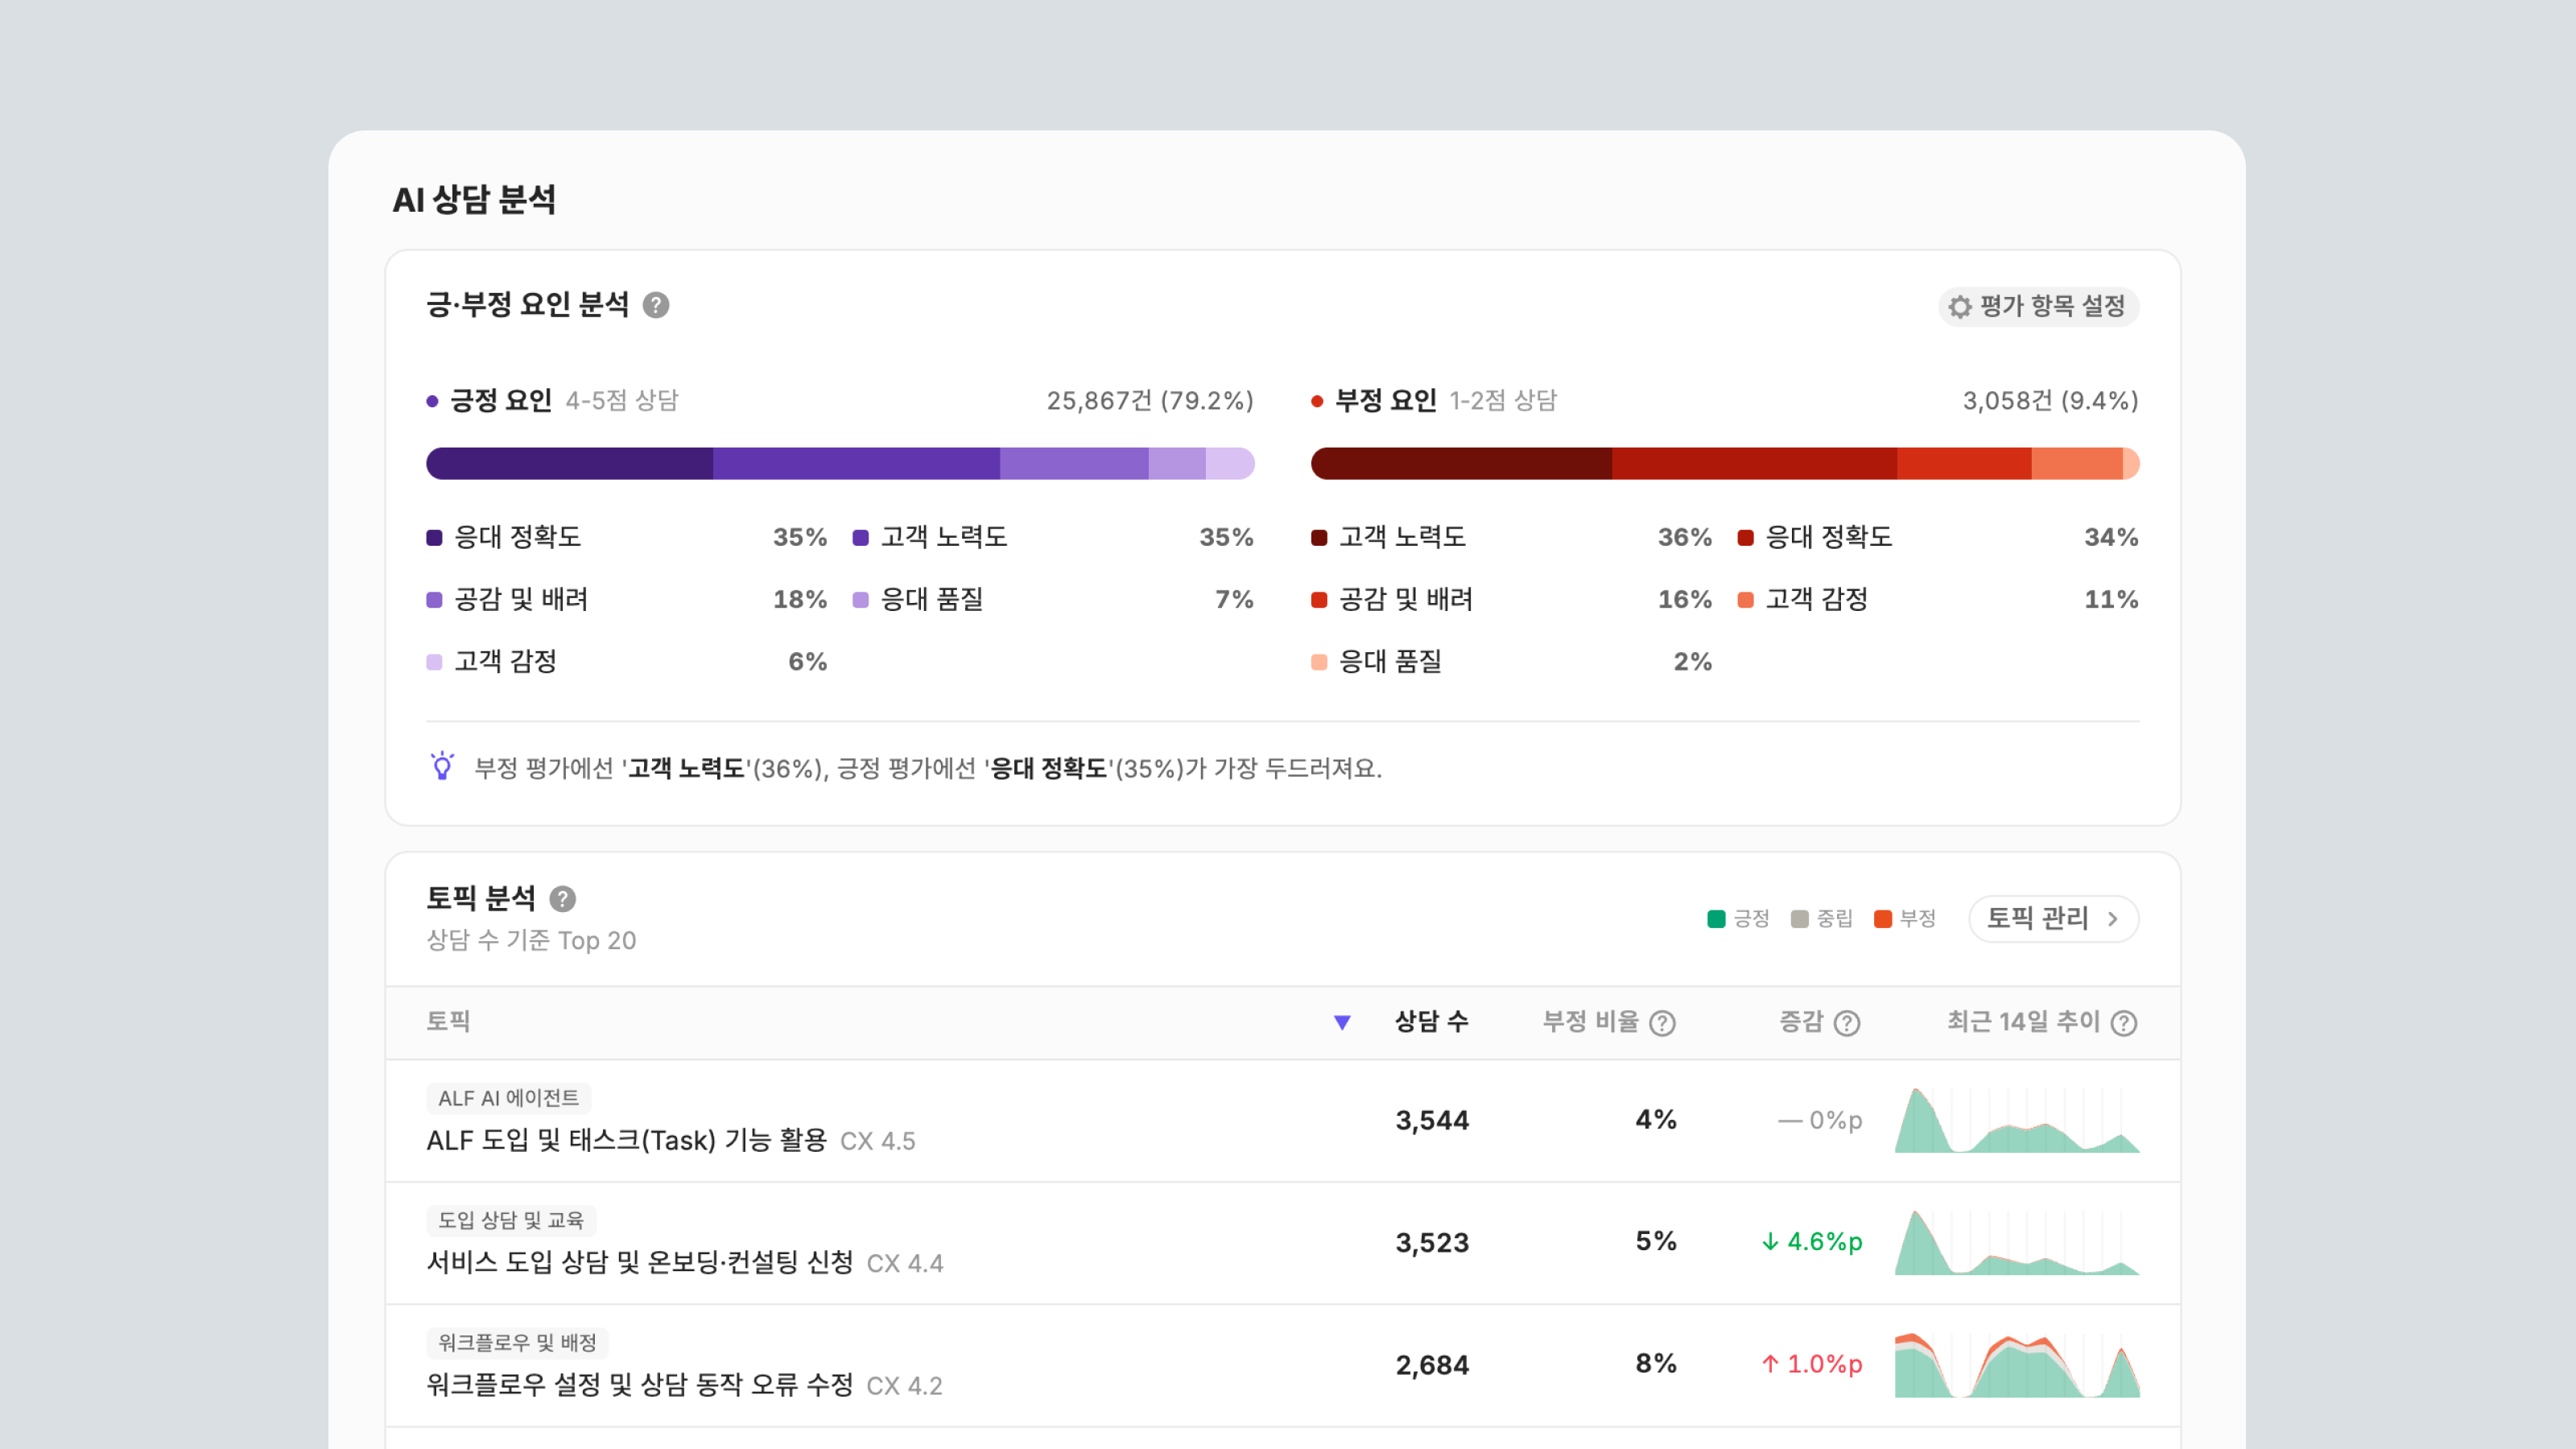This screenshot has height=1449, width=2576.
Task: Click trend sparkline for 서비스 도입 상담 row
Action: pyautogui.click(x=2017, y=1243)
